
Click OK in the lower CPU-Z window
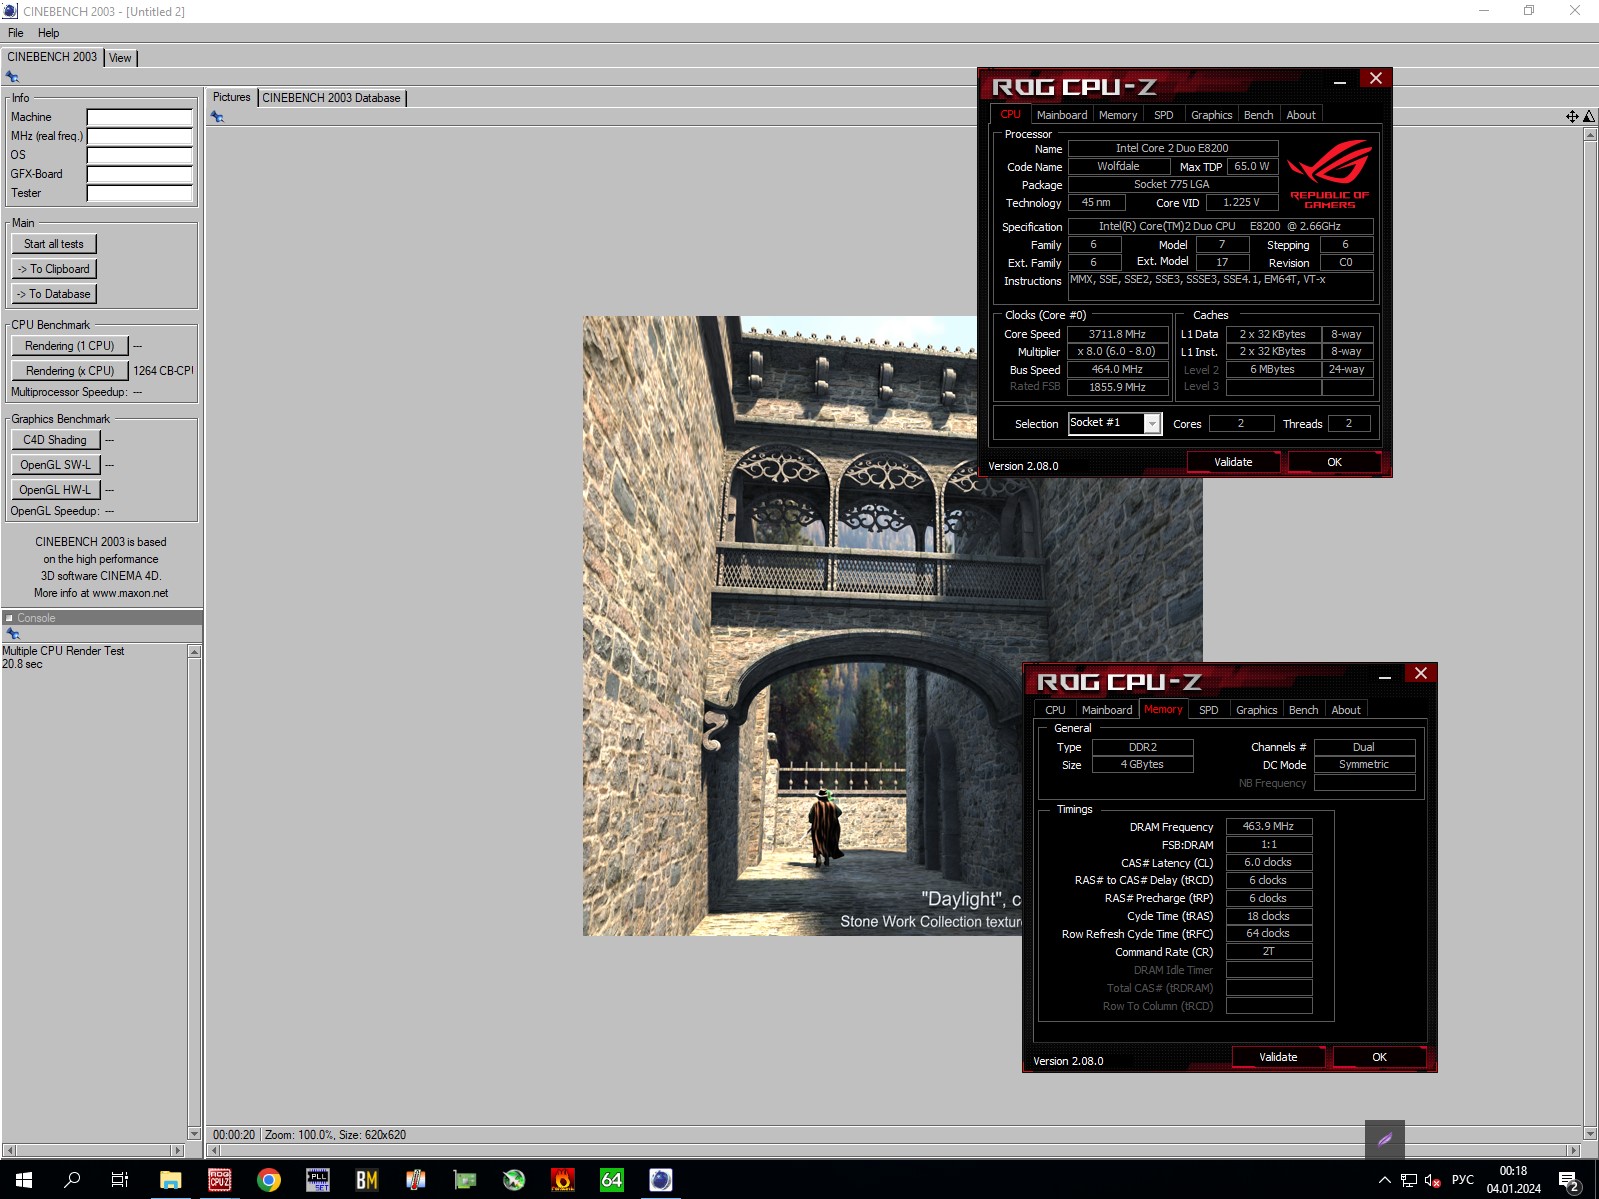[1379, 1057]
